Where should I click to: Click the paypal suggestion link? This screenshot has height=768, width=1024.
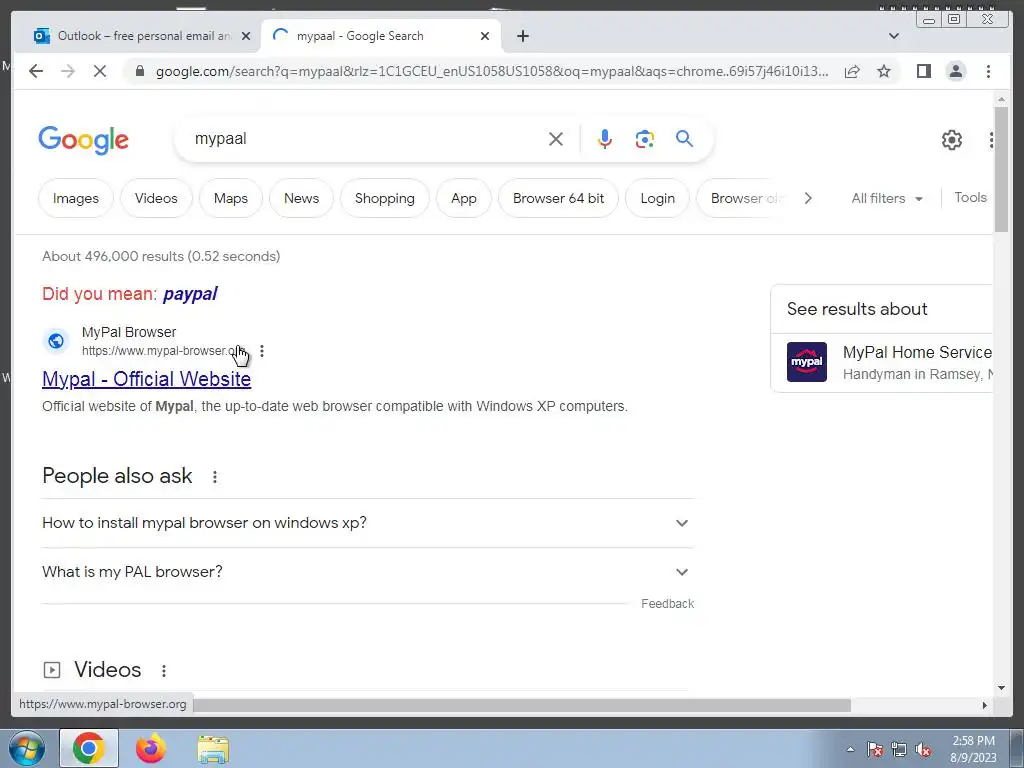[x=190, y=294]
